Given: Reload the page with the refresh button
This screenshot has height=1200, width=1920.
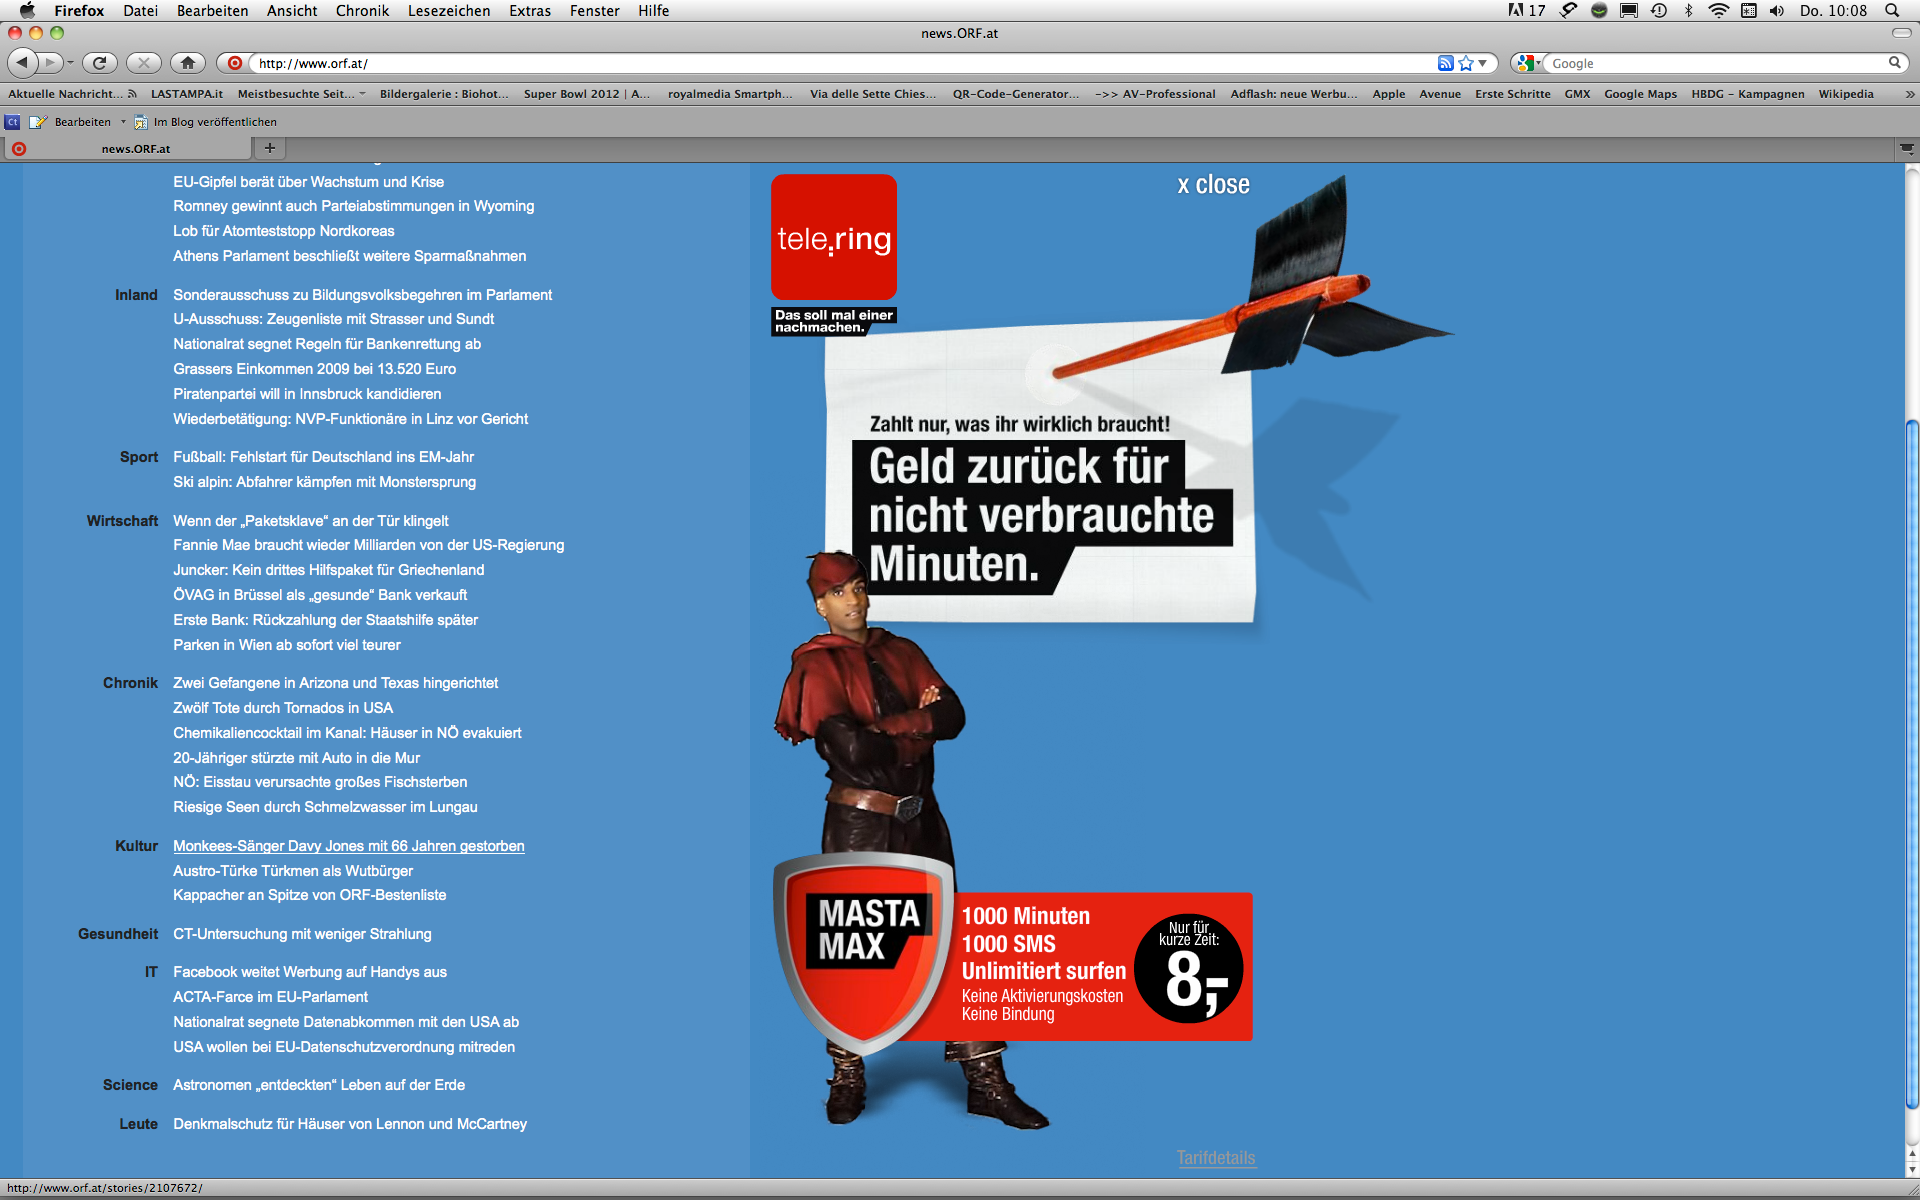Looking at the screenshot, I should coord(100,62).
